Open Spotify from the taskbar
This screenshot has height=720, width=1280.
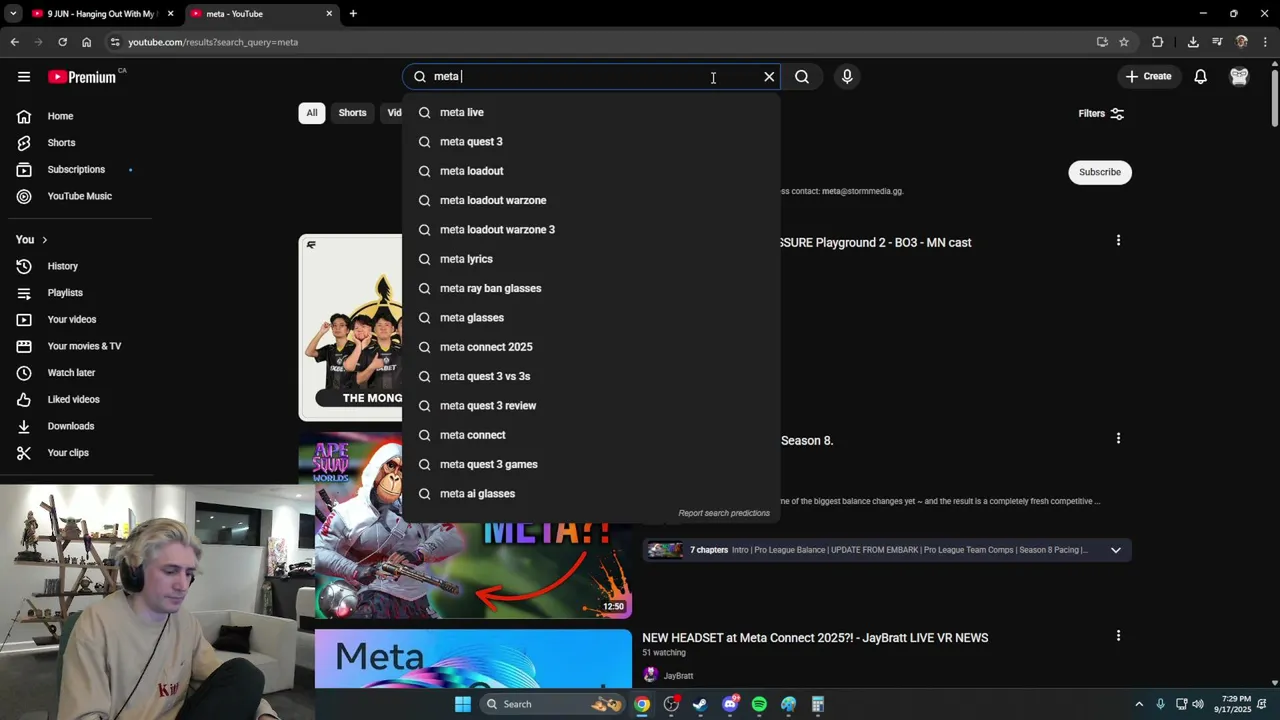click(x=759, y=704)
